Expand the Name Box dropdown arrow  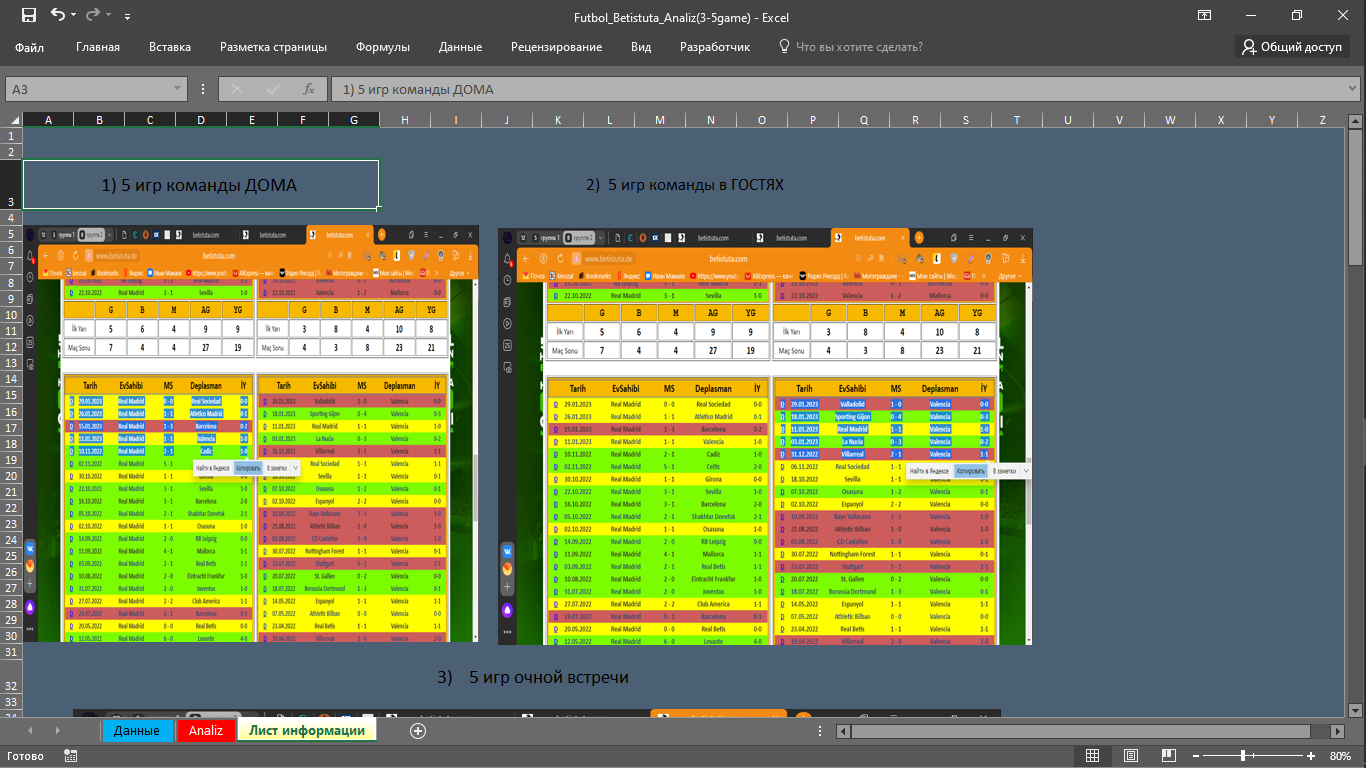(x=179, y=89)
